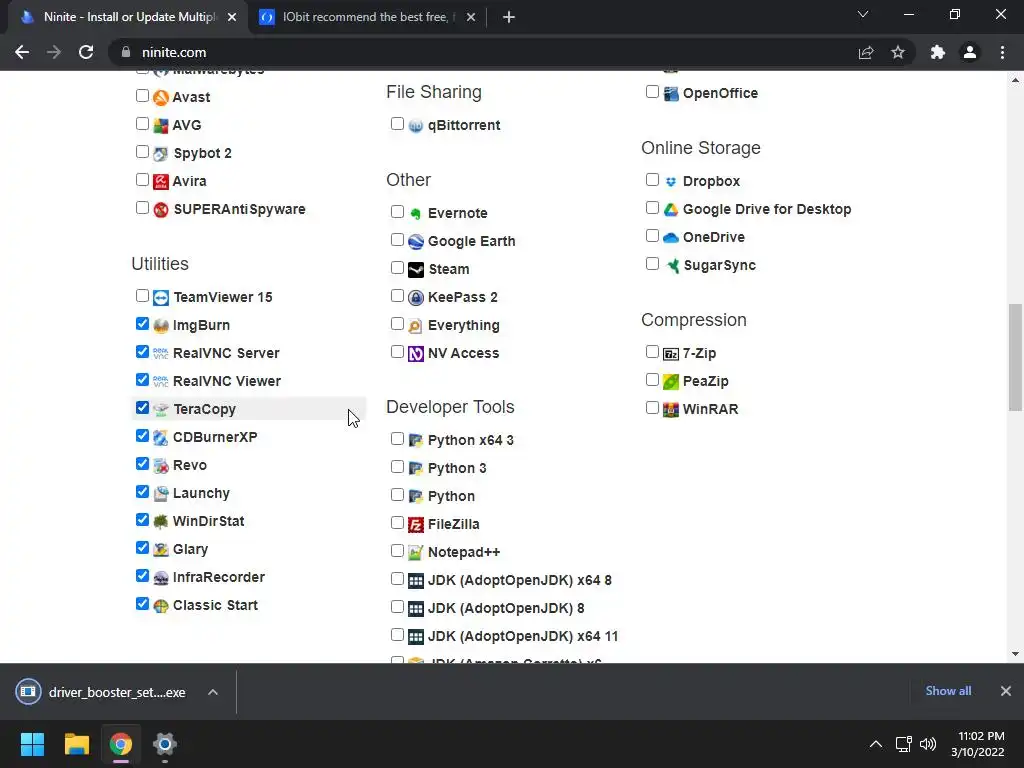Click the Classic Start icon

[161, 605]
